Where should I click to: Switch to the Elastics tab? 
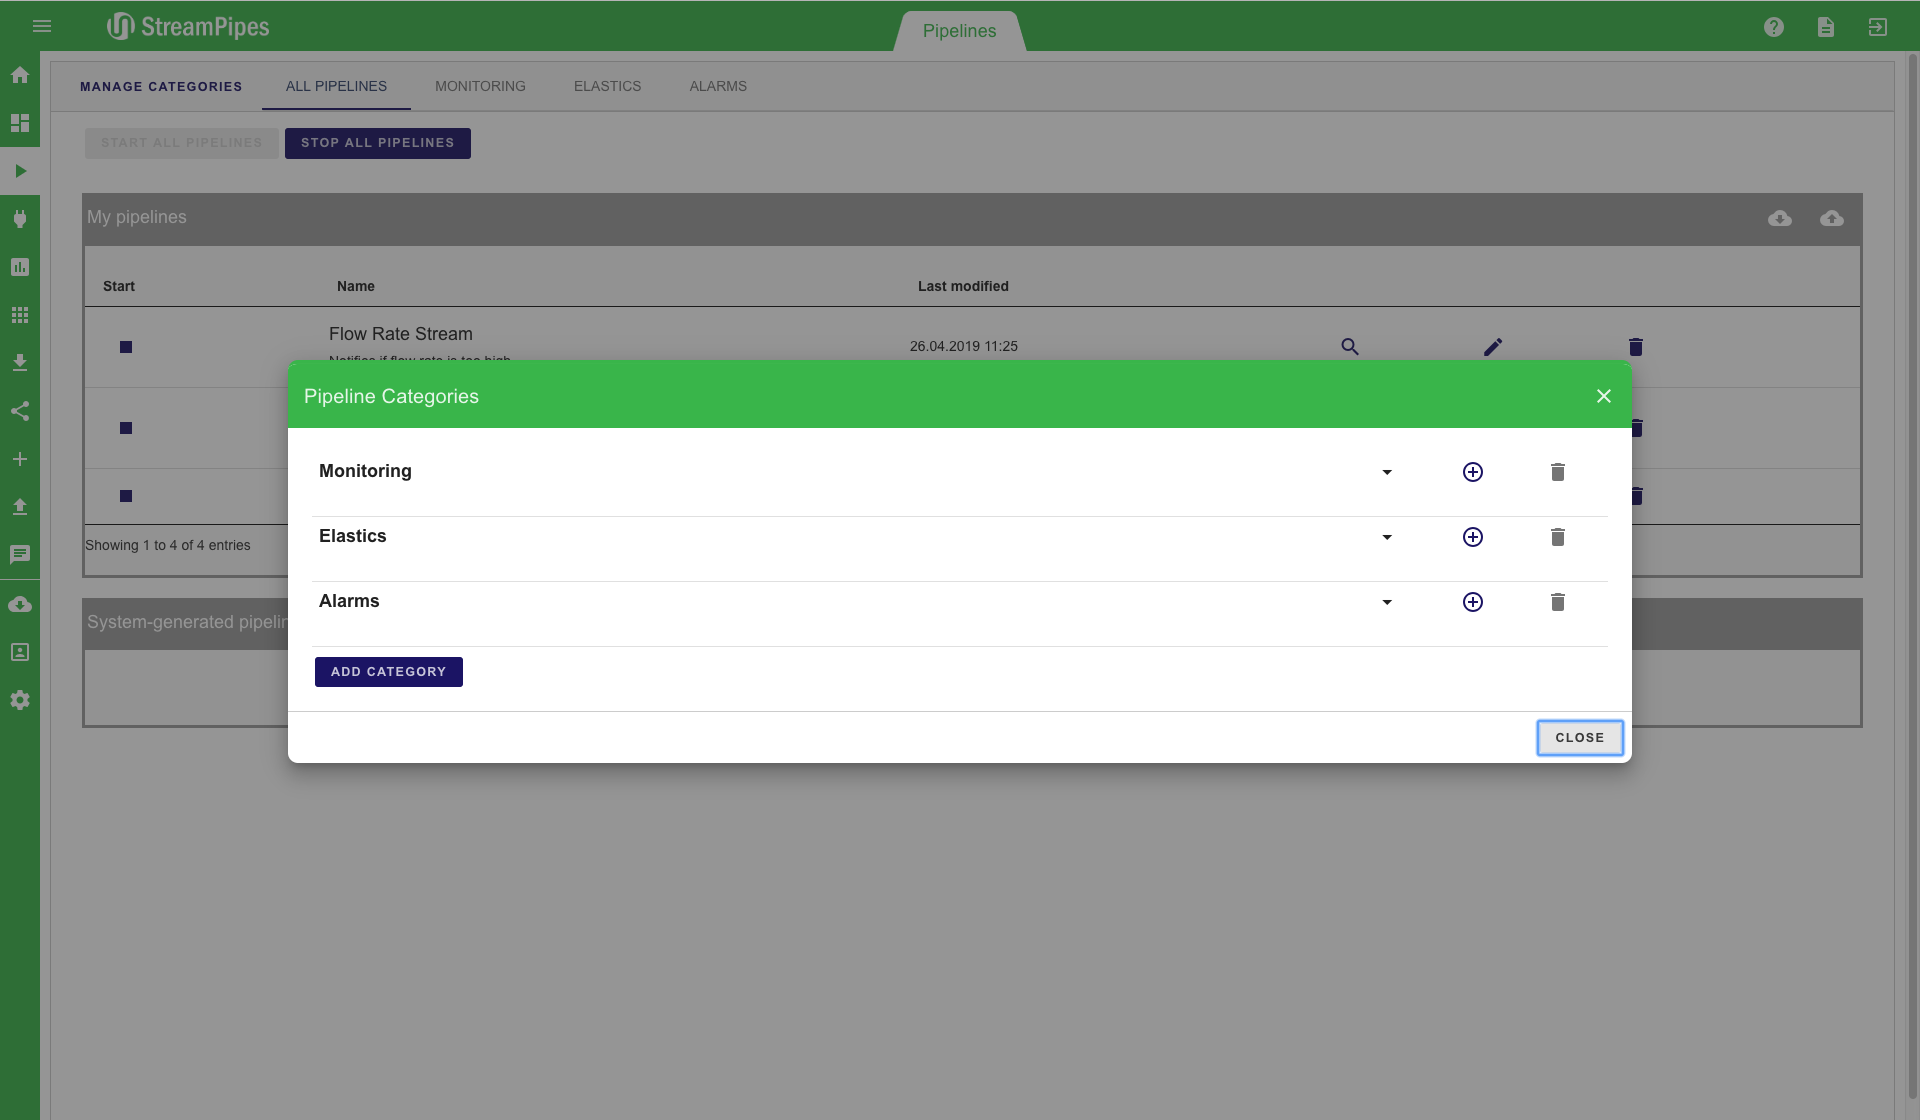tap(607, 86)
